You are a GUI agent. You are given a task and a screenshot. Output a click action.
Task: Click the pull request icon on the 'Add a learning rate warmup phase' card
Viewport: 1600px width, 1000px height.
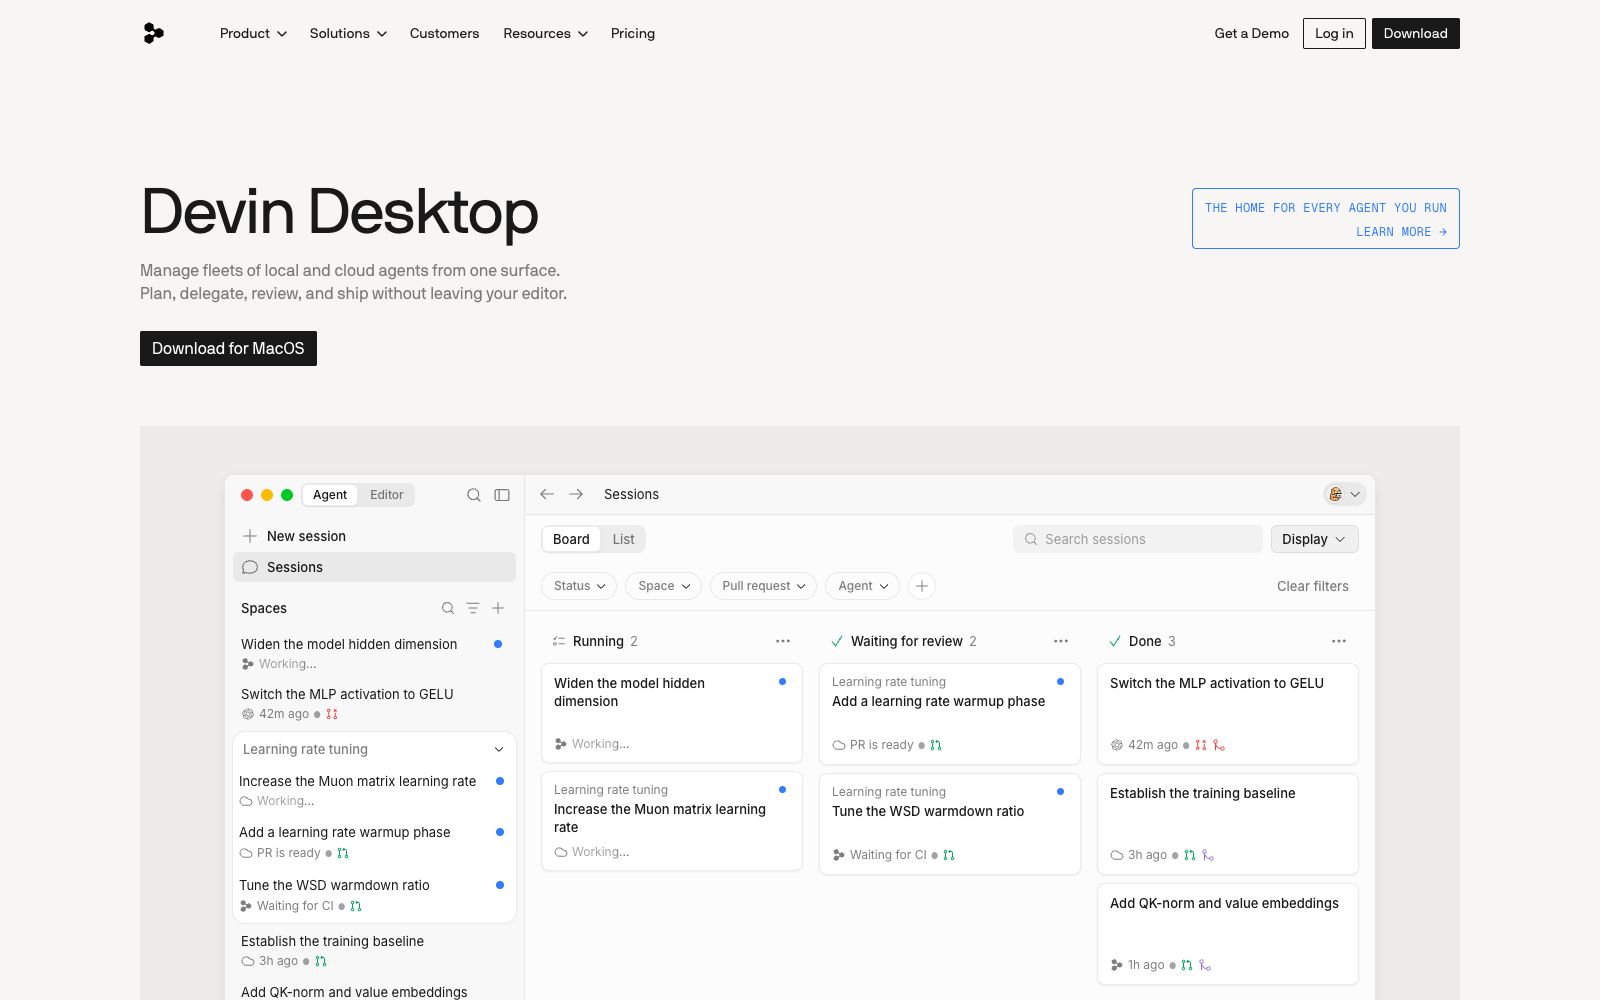click(x=936, y=745)
